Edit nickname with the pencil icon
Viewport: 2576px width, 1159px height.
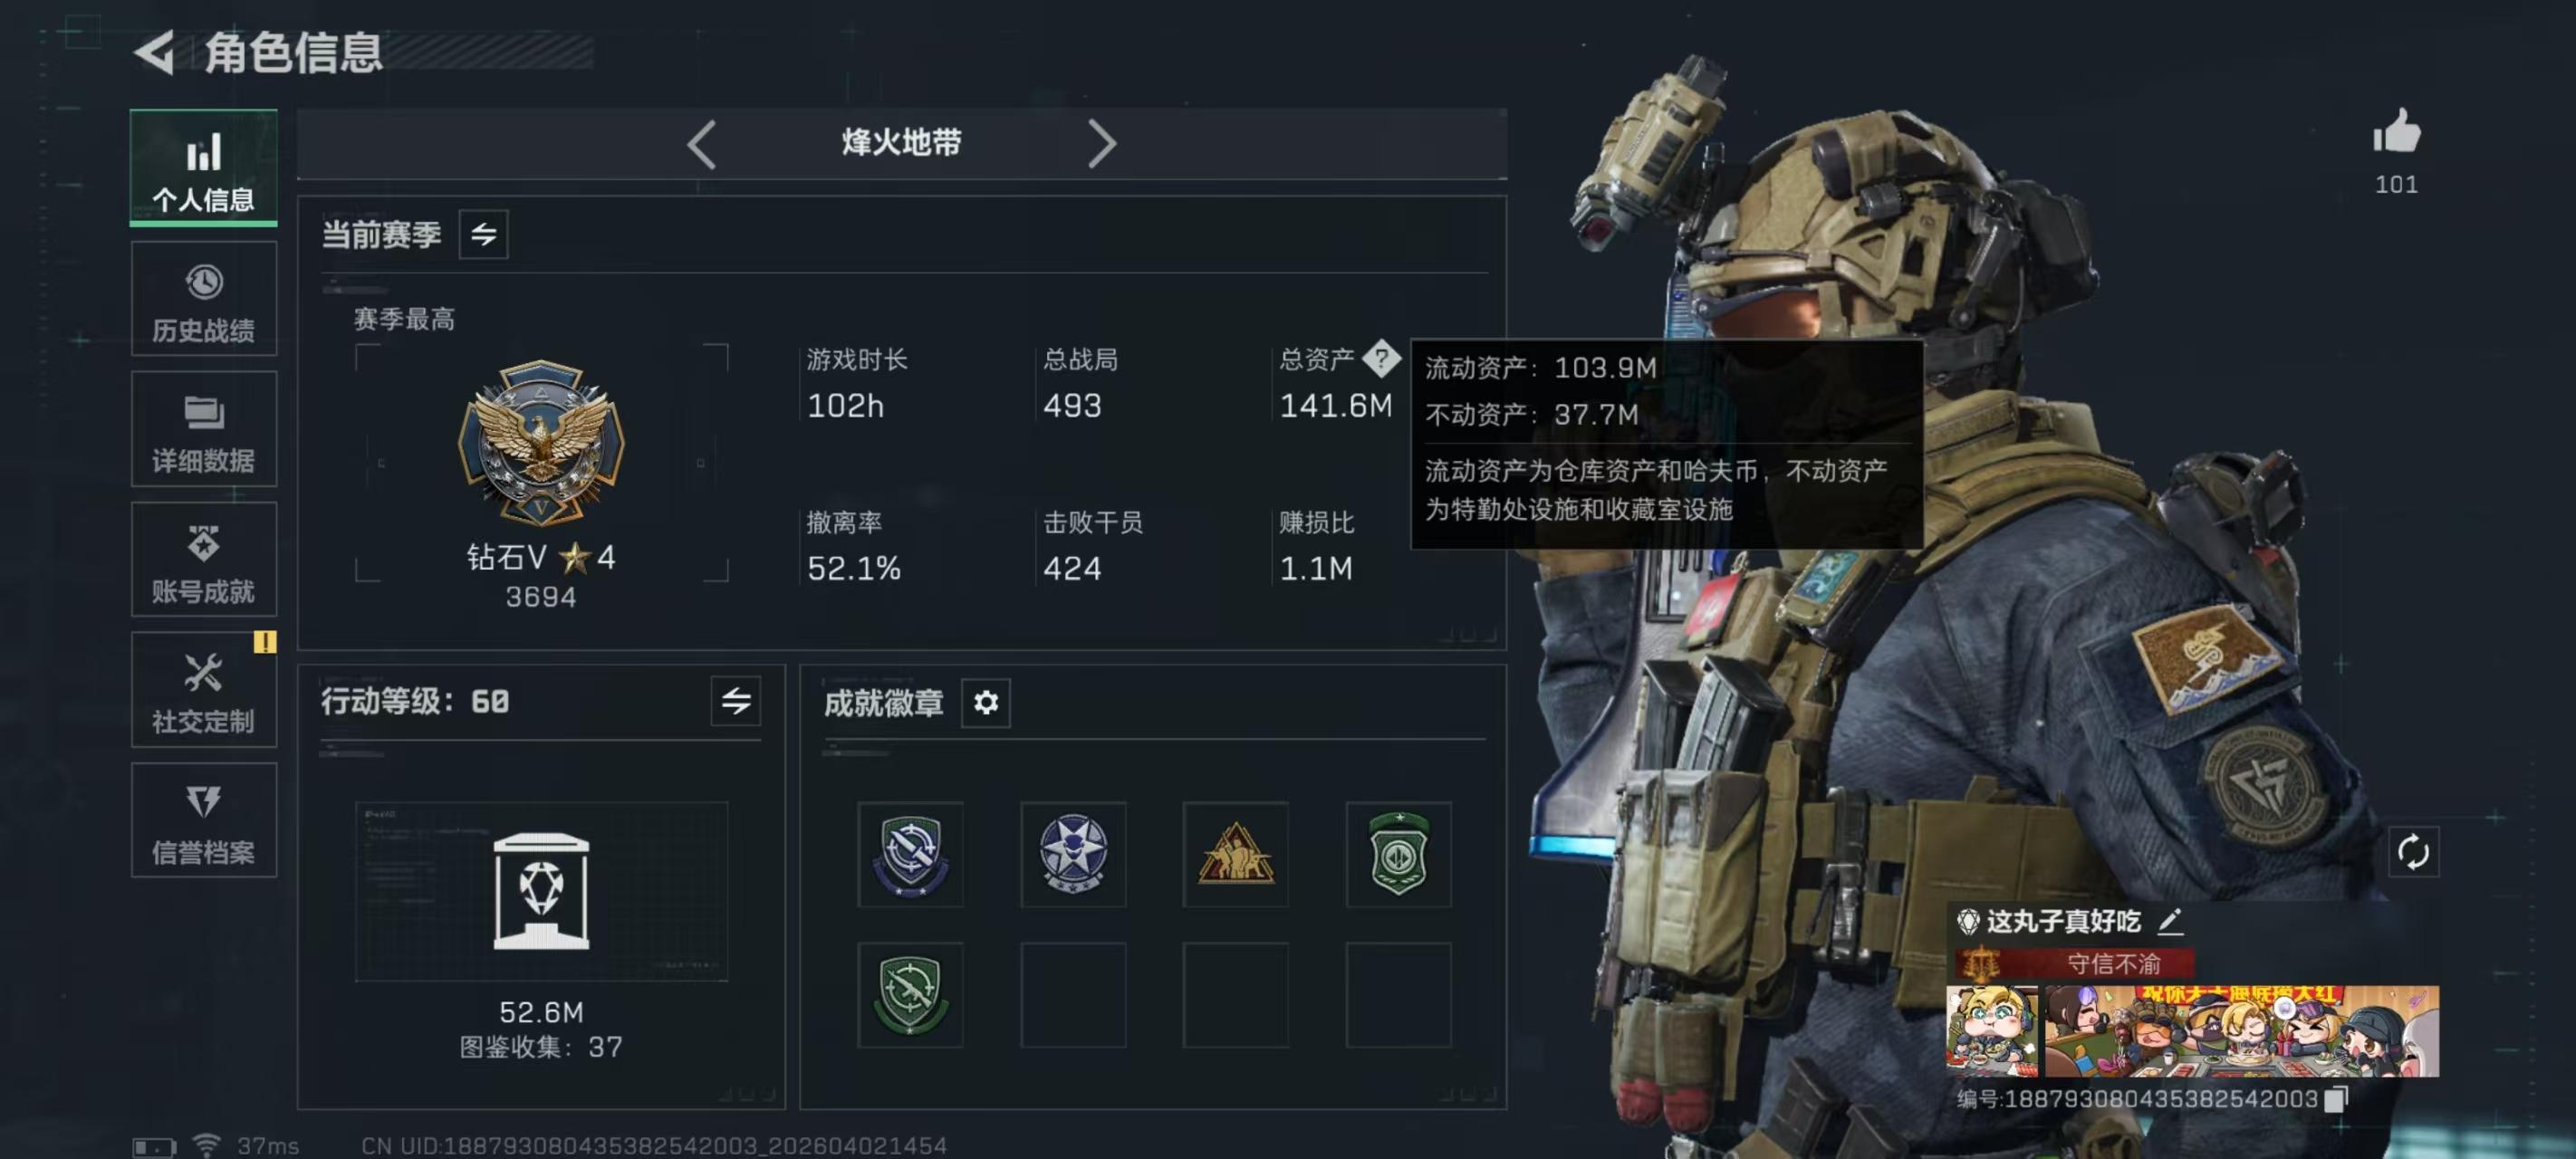click(x=2169, y=921)
